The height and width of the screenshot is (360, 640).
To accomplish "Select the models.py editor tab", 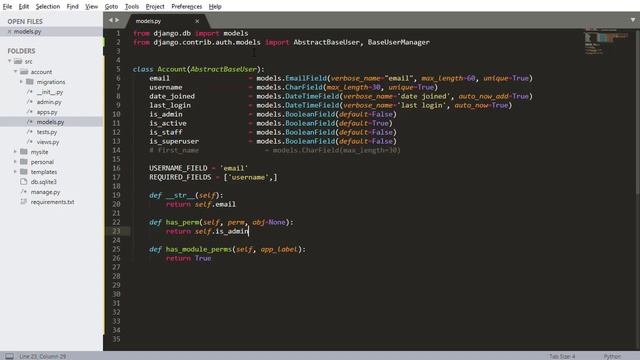I will click(x=167, y=21).
